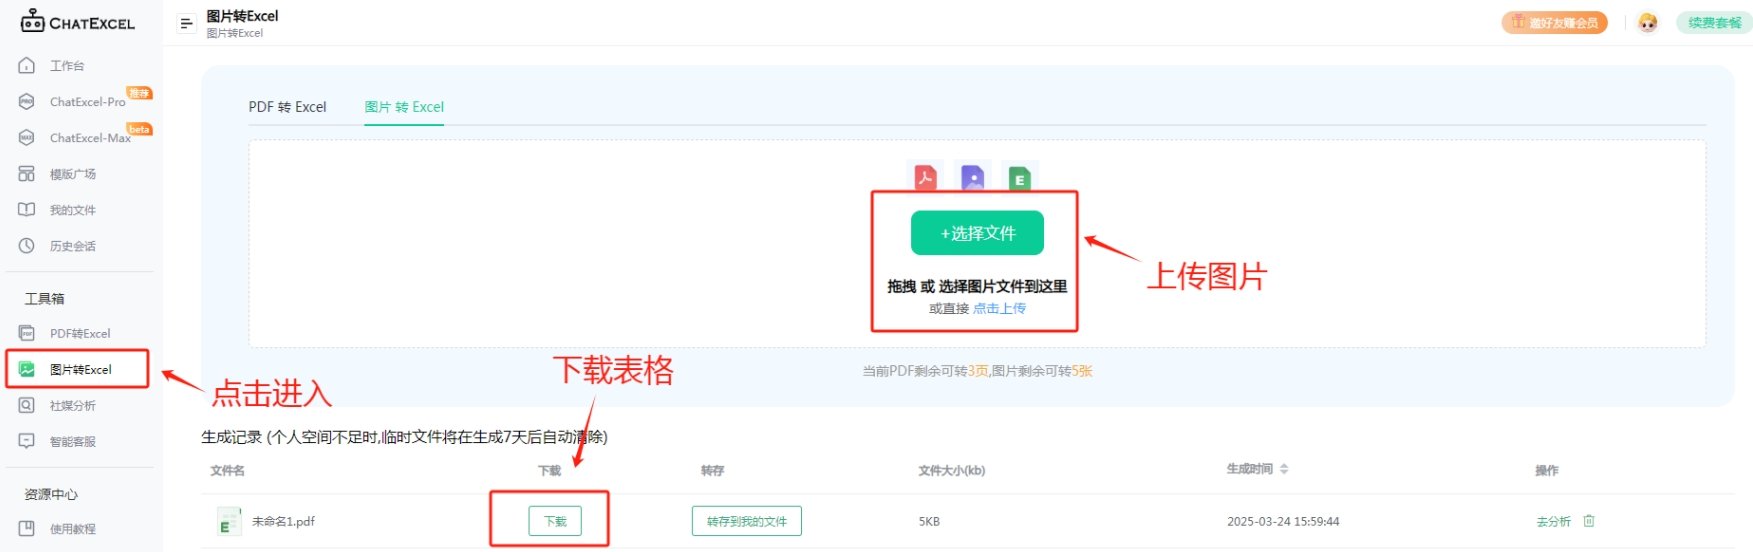This screenshot has width=1753, height=552.
Task: Click the green Excel file-type icon
Action: coord(1019,178)
